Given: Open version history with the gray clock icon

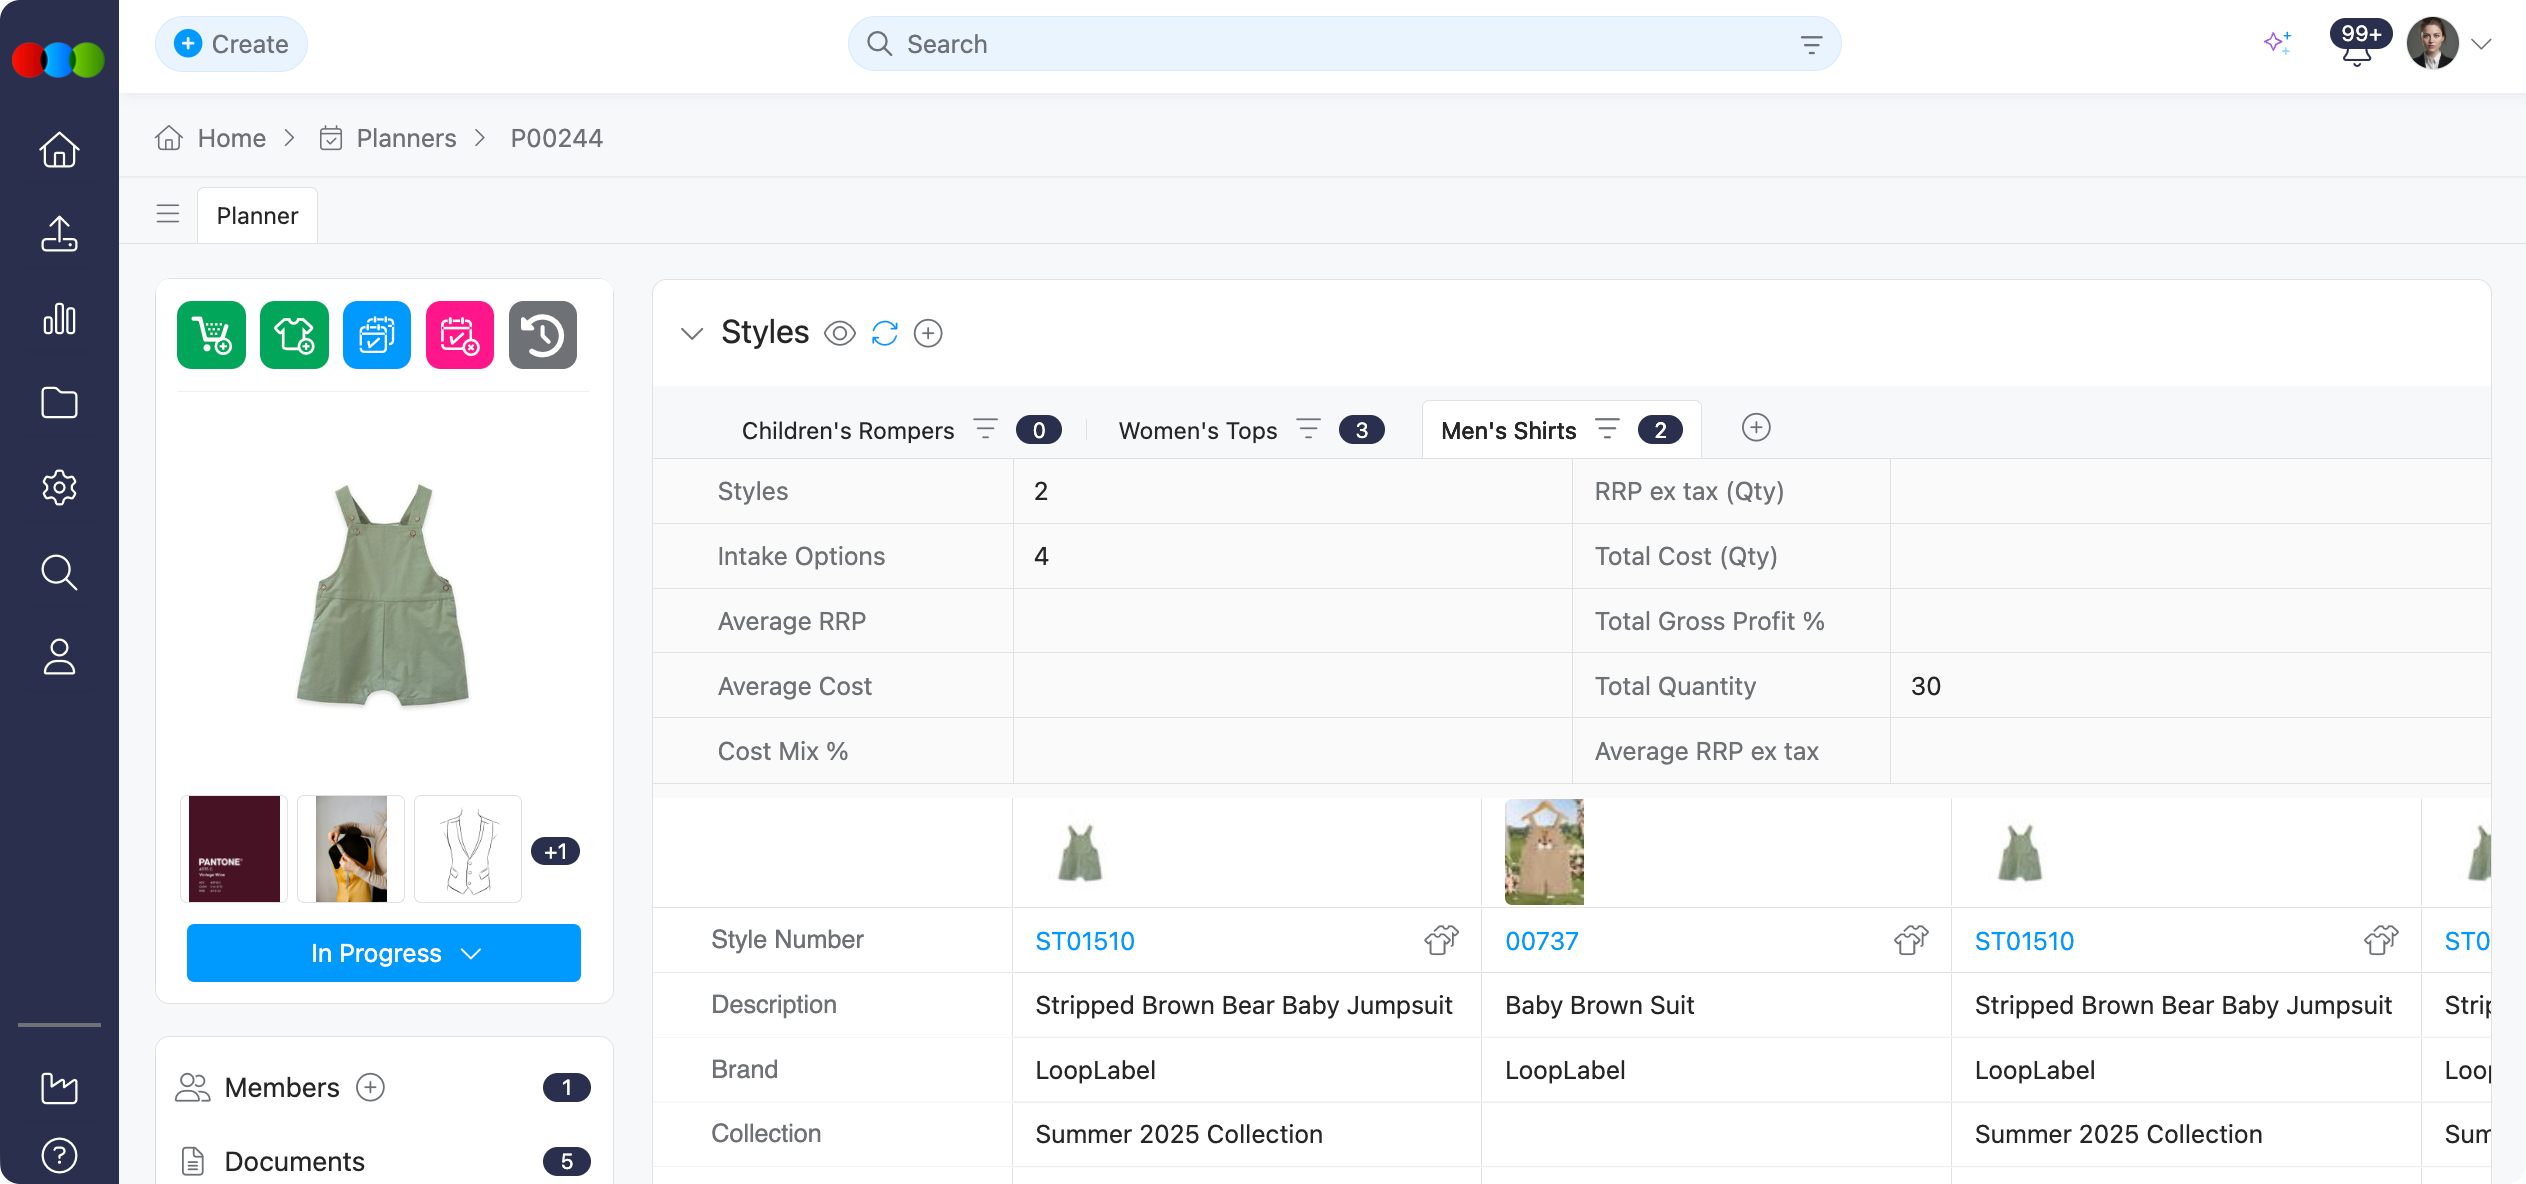Looking at the screenshot, I should (543, 335).
